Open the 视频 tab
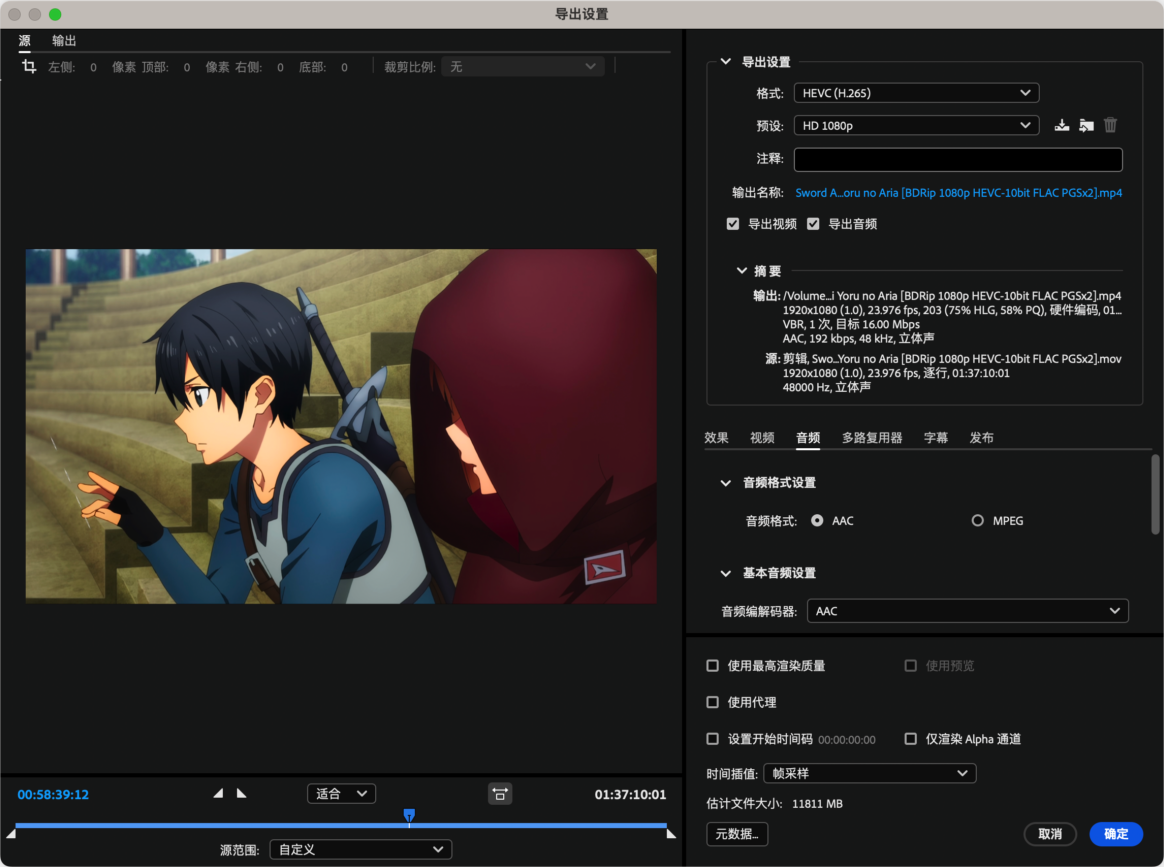 coord(762,438)
